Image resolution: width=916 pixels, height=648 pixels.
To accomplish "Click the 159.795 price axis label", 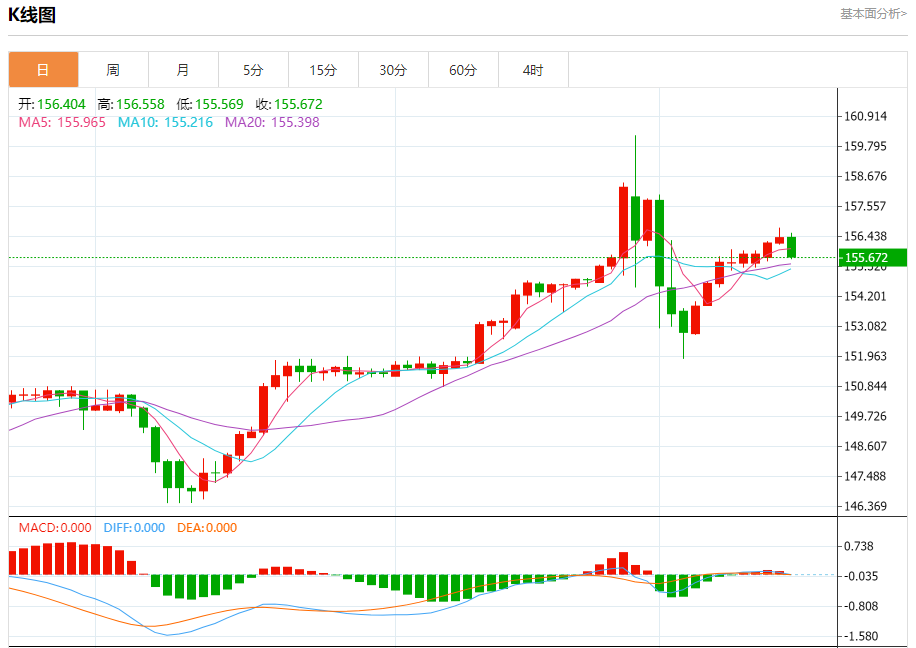I will [865, 146].
